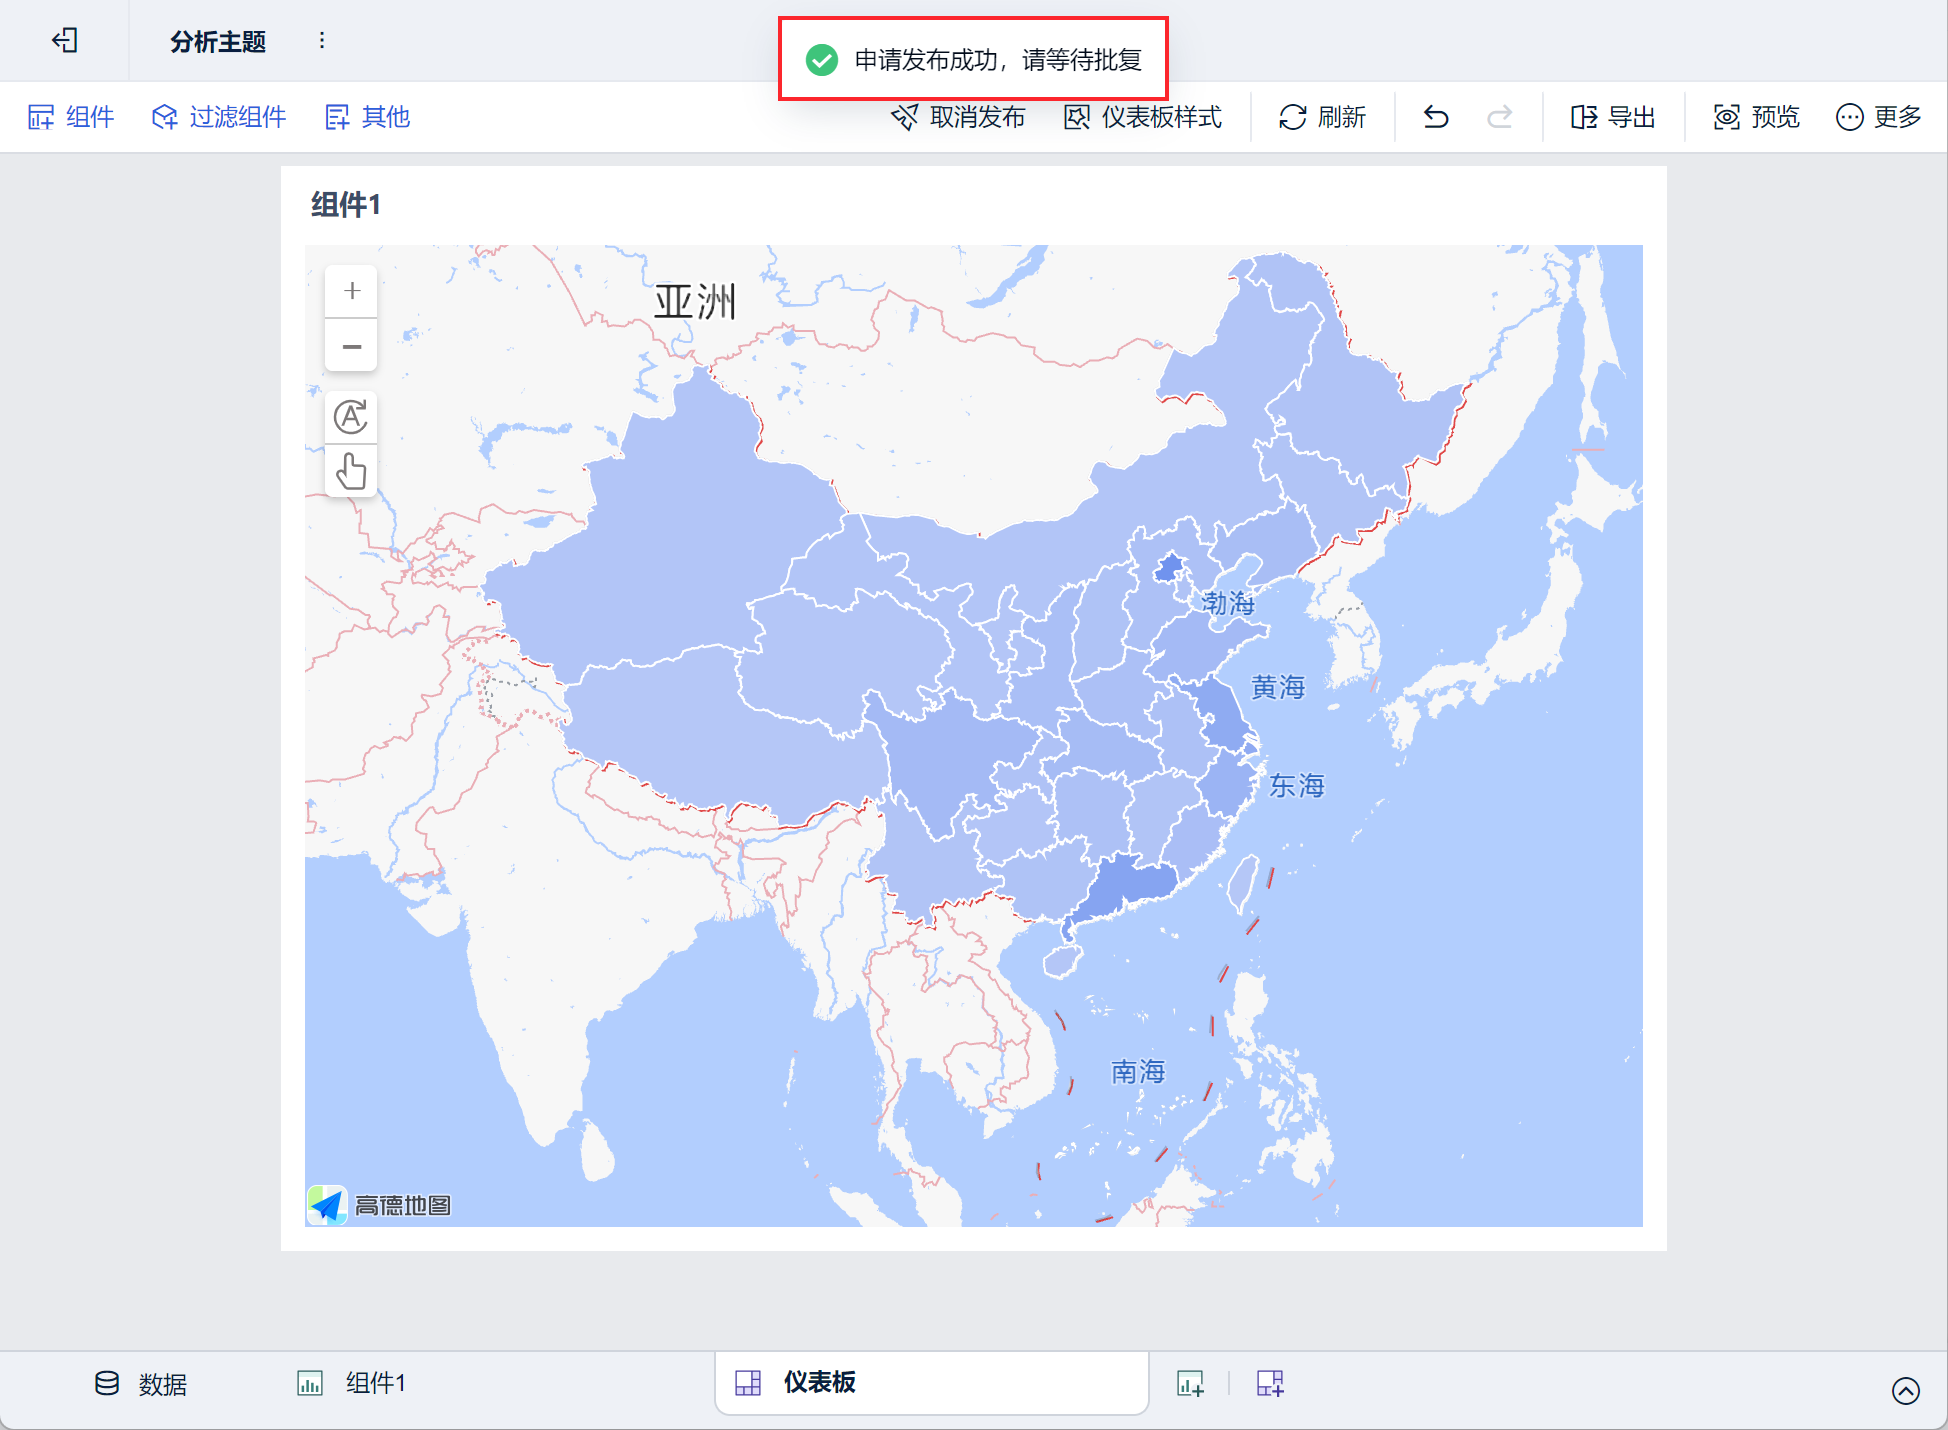Viewport: 1948px width, 1430px height.
Task: Open the 其他 other components menu
Action: [x=368, y=117]
